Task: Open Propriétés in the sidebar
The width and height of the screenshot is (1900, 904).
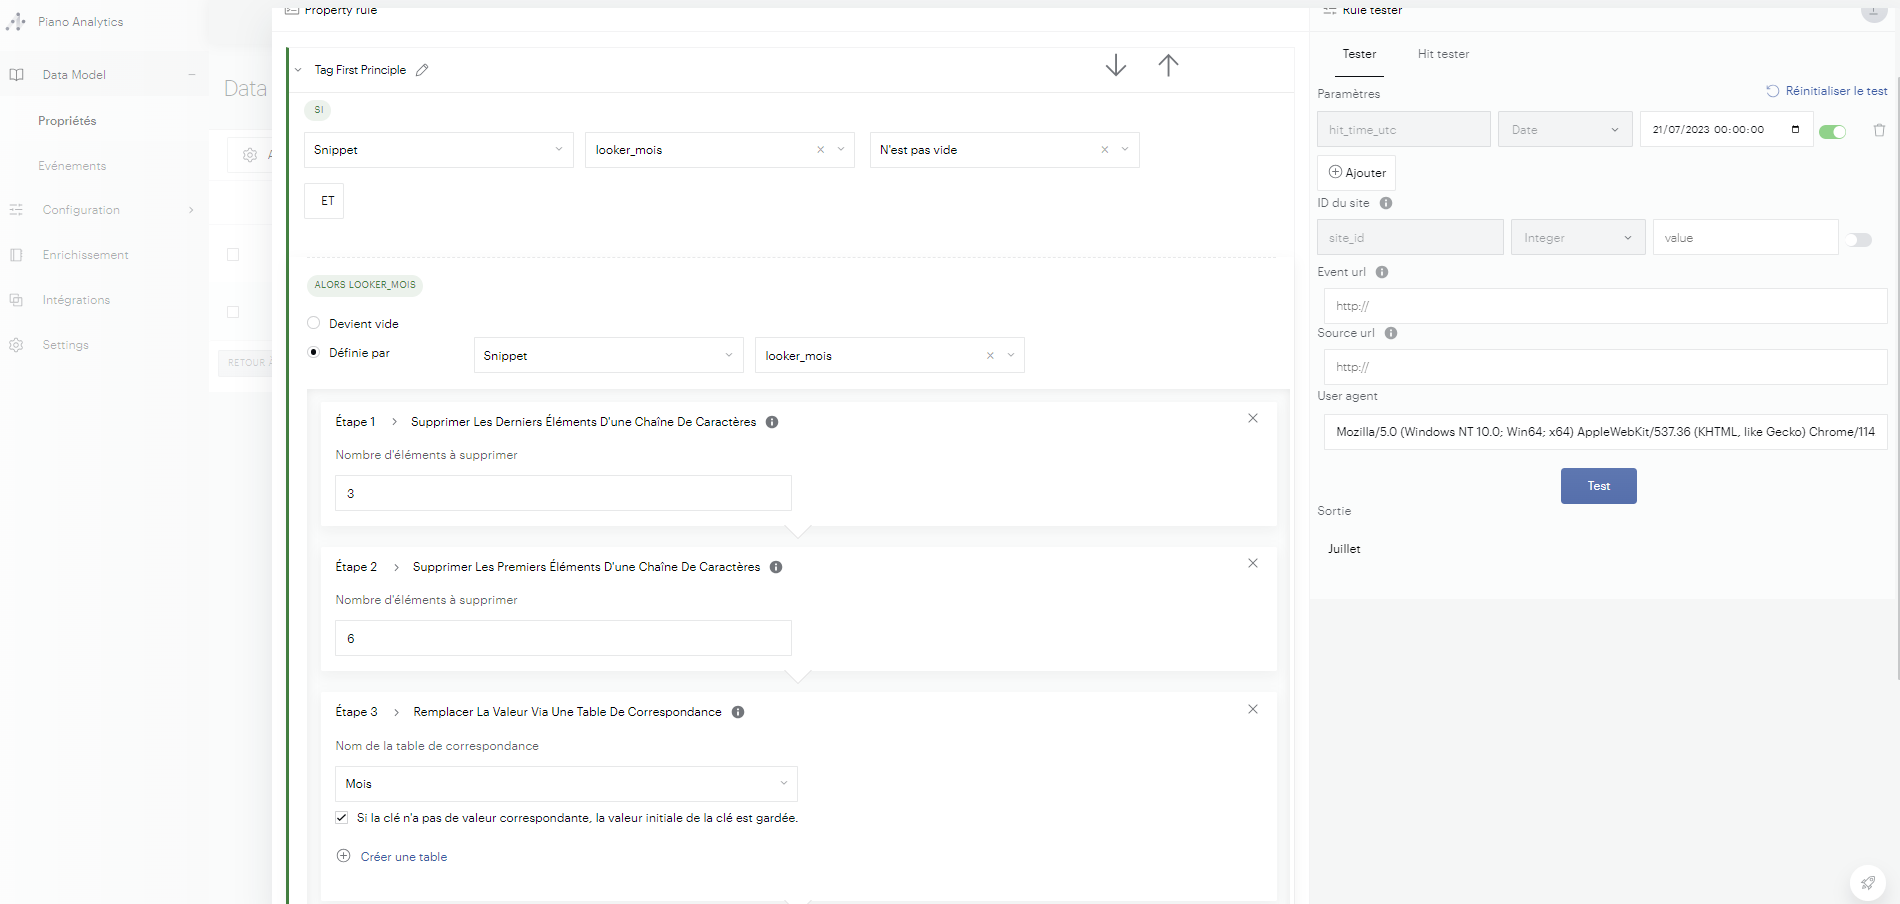Action: [67, 121]
